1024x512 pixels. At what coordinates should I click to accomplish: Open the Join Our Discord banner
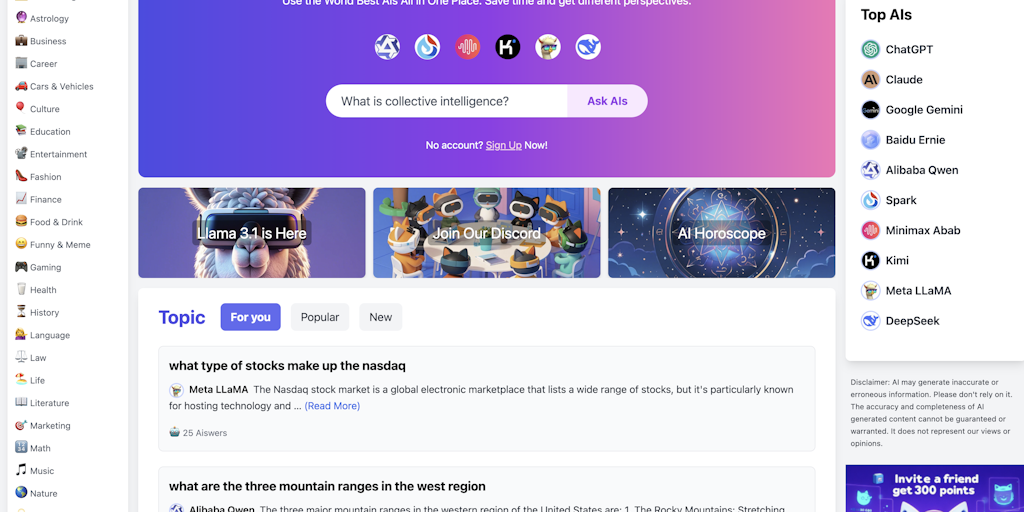tap(487, 232)
